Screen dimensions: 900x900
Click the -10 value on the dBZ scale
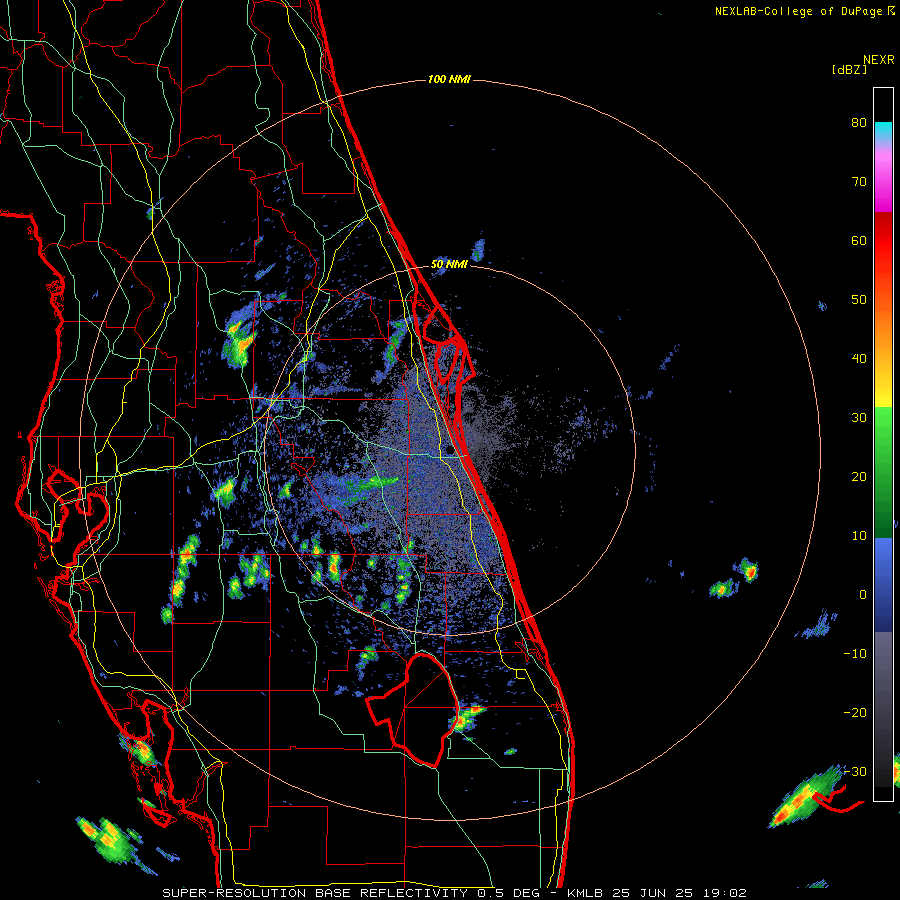point(855,654)
